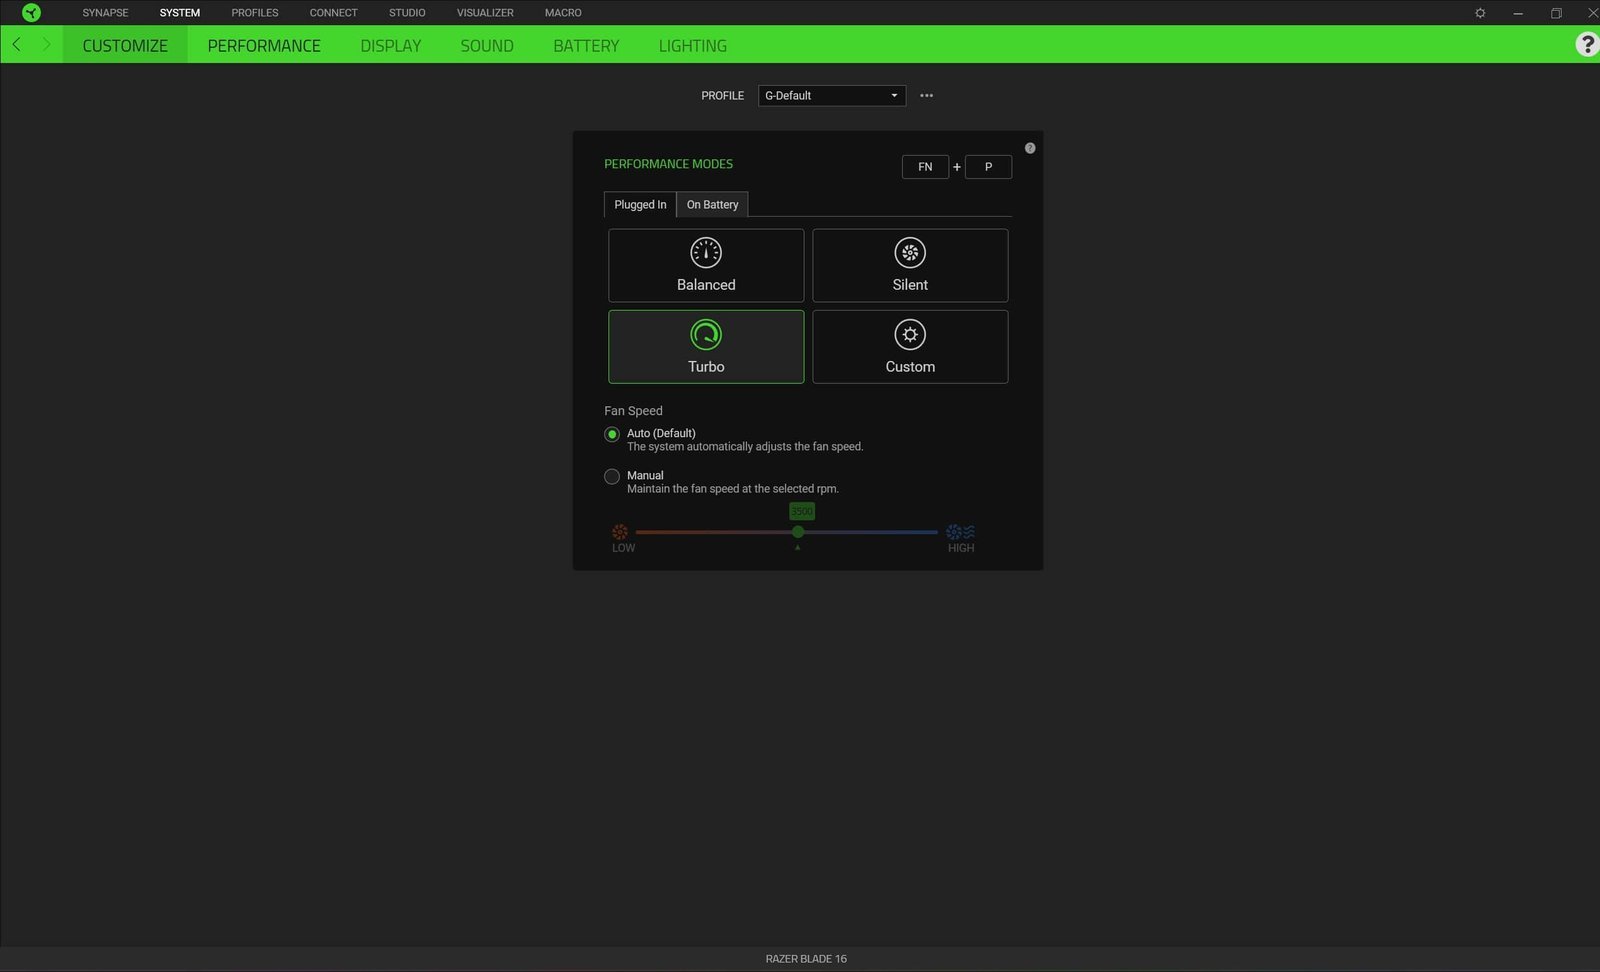Select the Balanced performance mode
1600x972 pixels.
pyautogui.click(x=706, y=265)
